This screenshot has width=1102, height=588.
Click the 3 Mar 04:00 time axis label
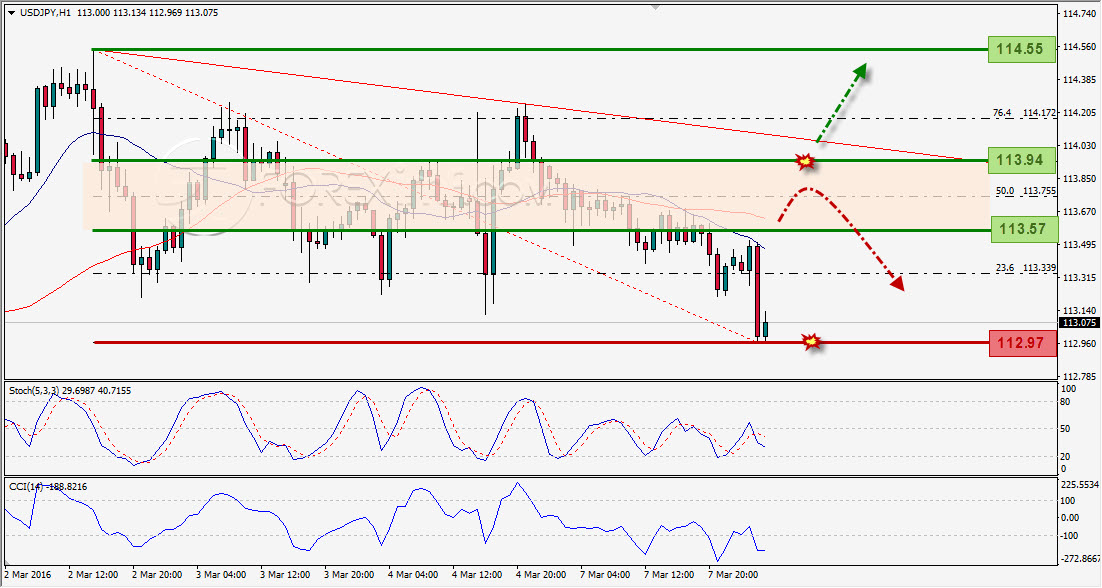(221, 575)
